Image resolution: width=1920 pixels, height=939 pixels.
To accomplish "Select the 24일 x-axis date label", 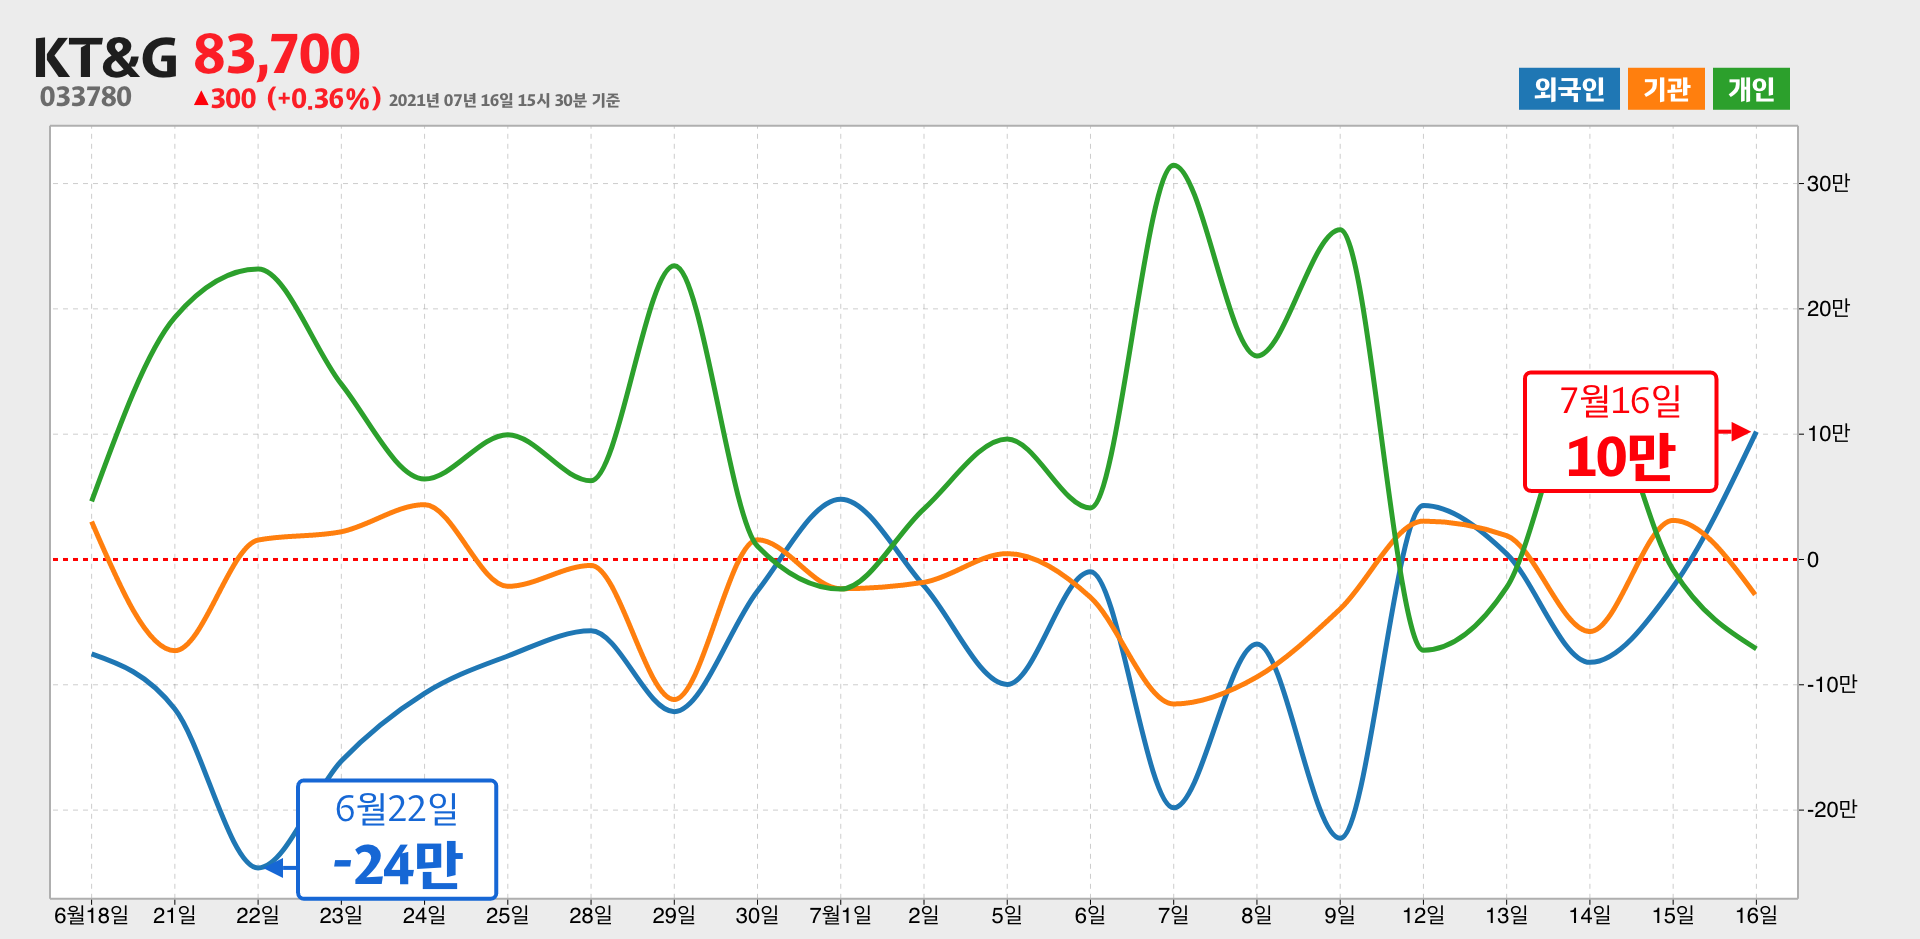I will pyautogui.click(x=424, y=915).
